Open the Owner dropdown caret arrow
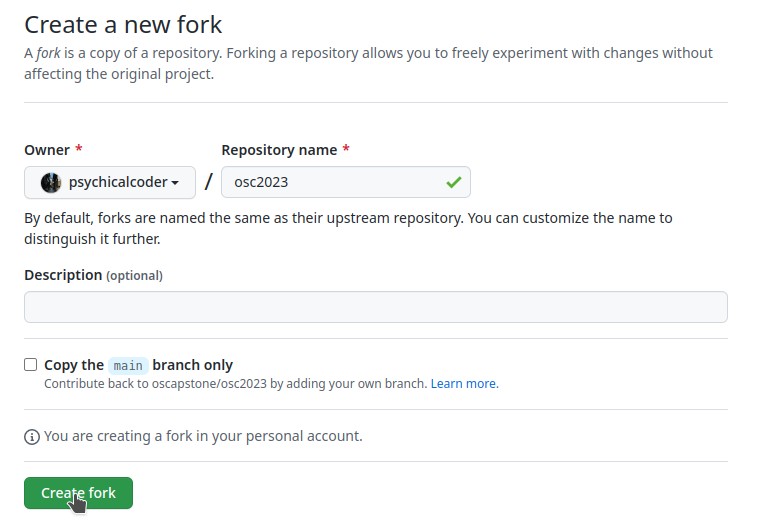 pos(176,183)
